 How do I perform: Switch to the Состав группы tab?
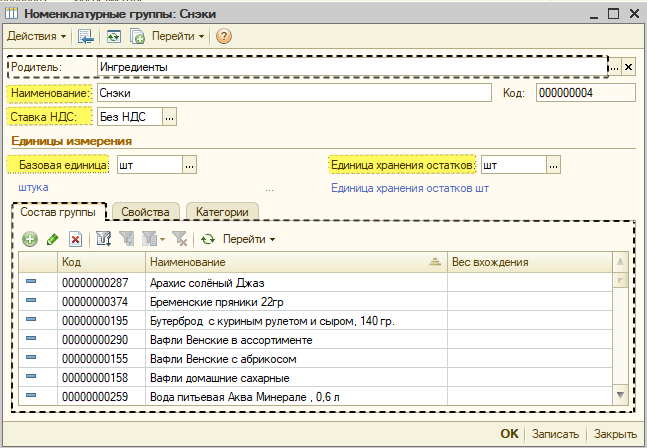coord(58,212)
